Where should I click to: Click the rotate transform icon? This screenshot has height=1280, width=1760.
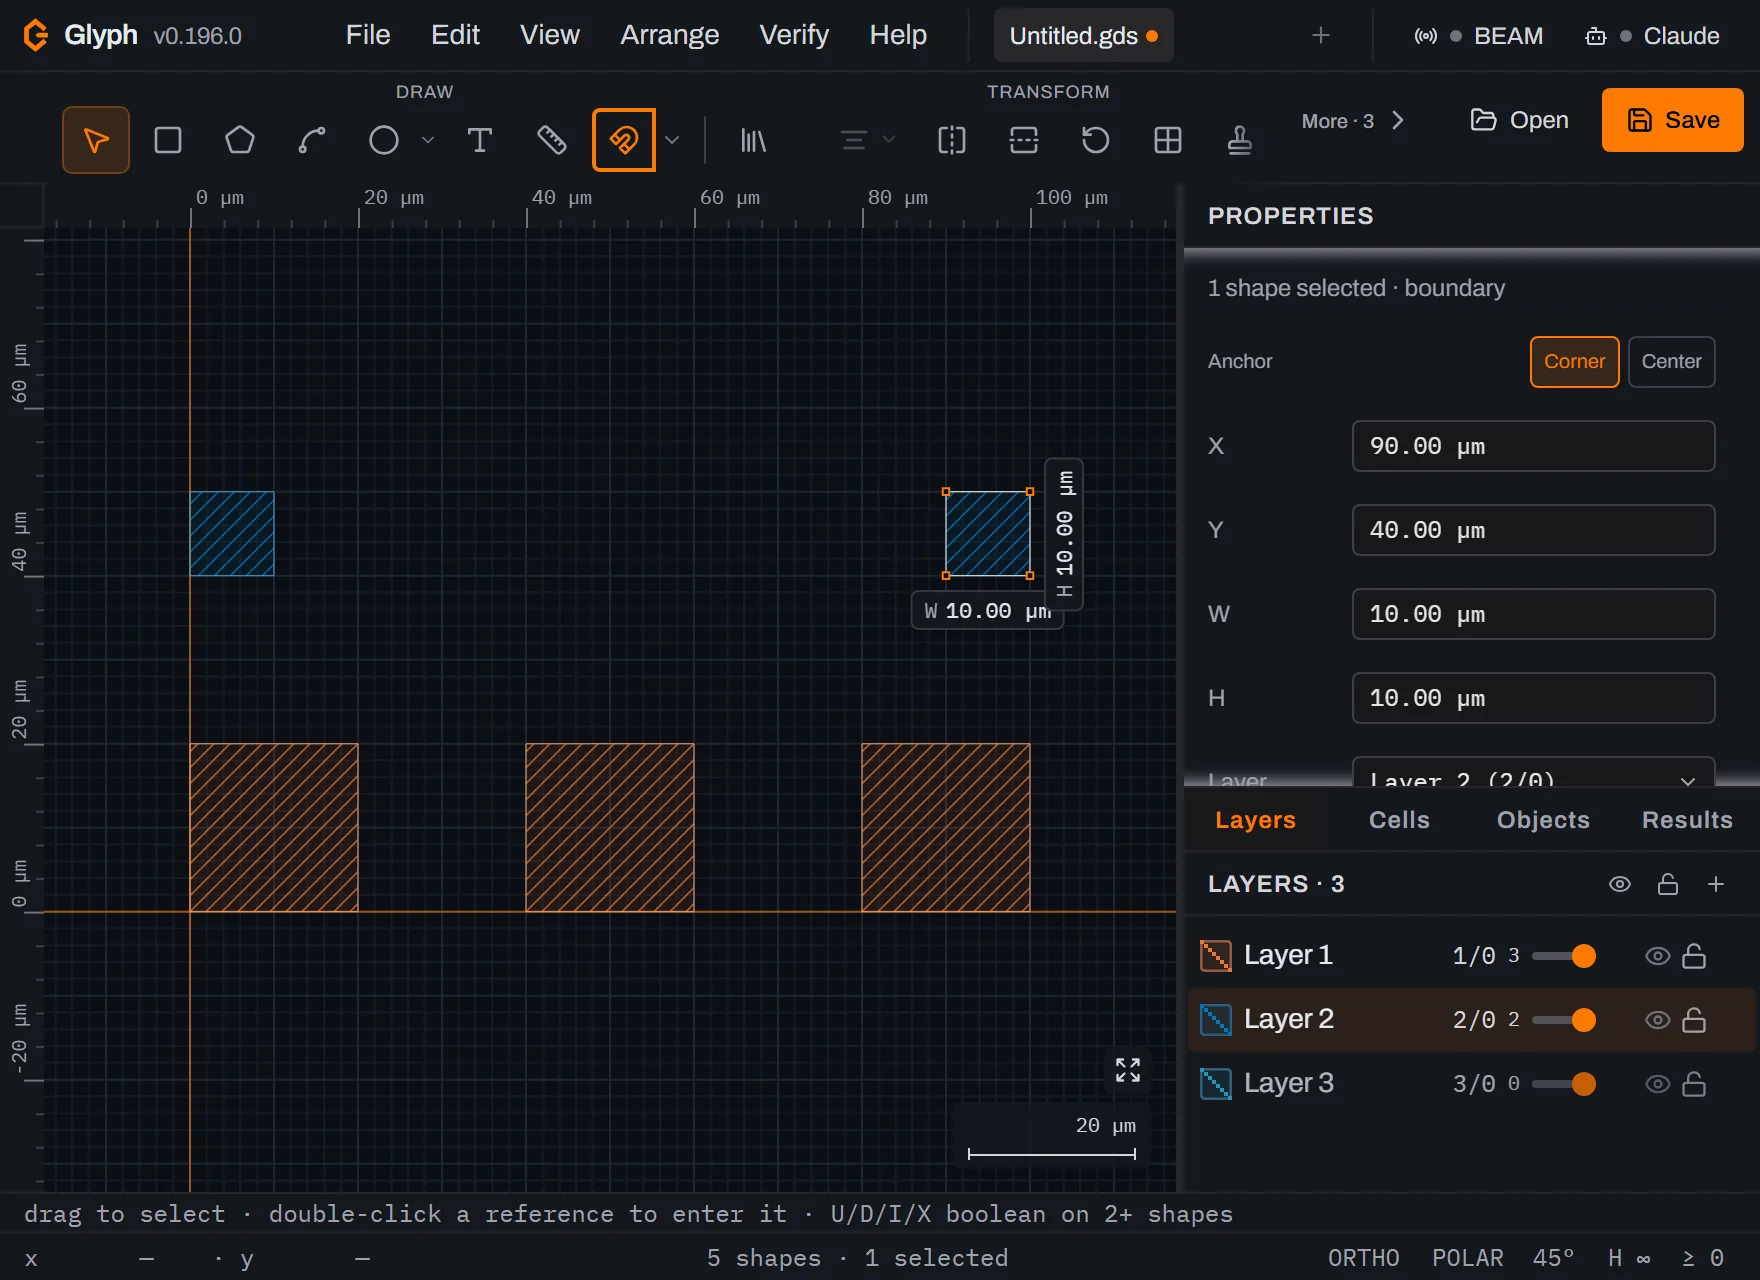(x=1096, y=140)
